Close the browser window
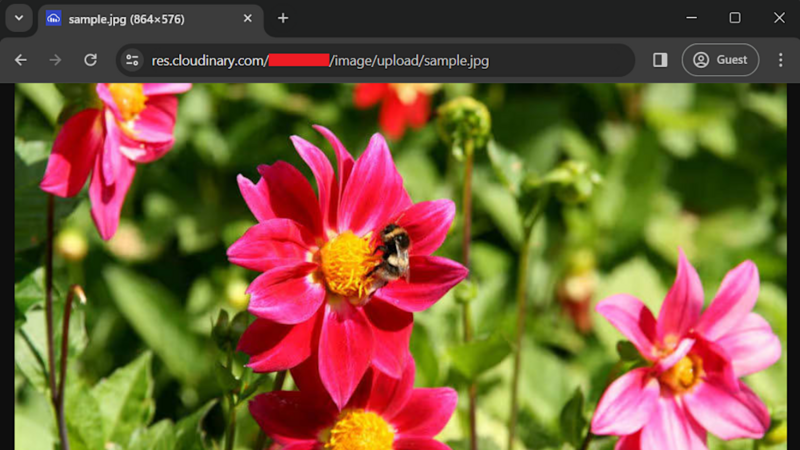The width and height of the screenshot is (800, 450). pos(779,18)
